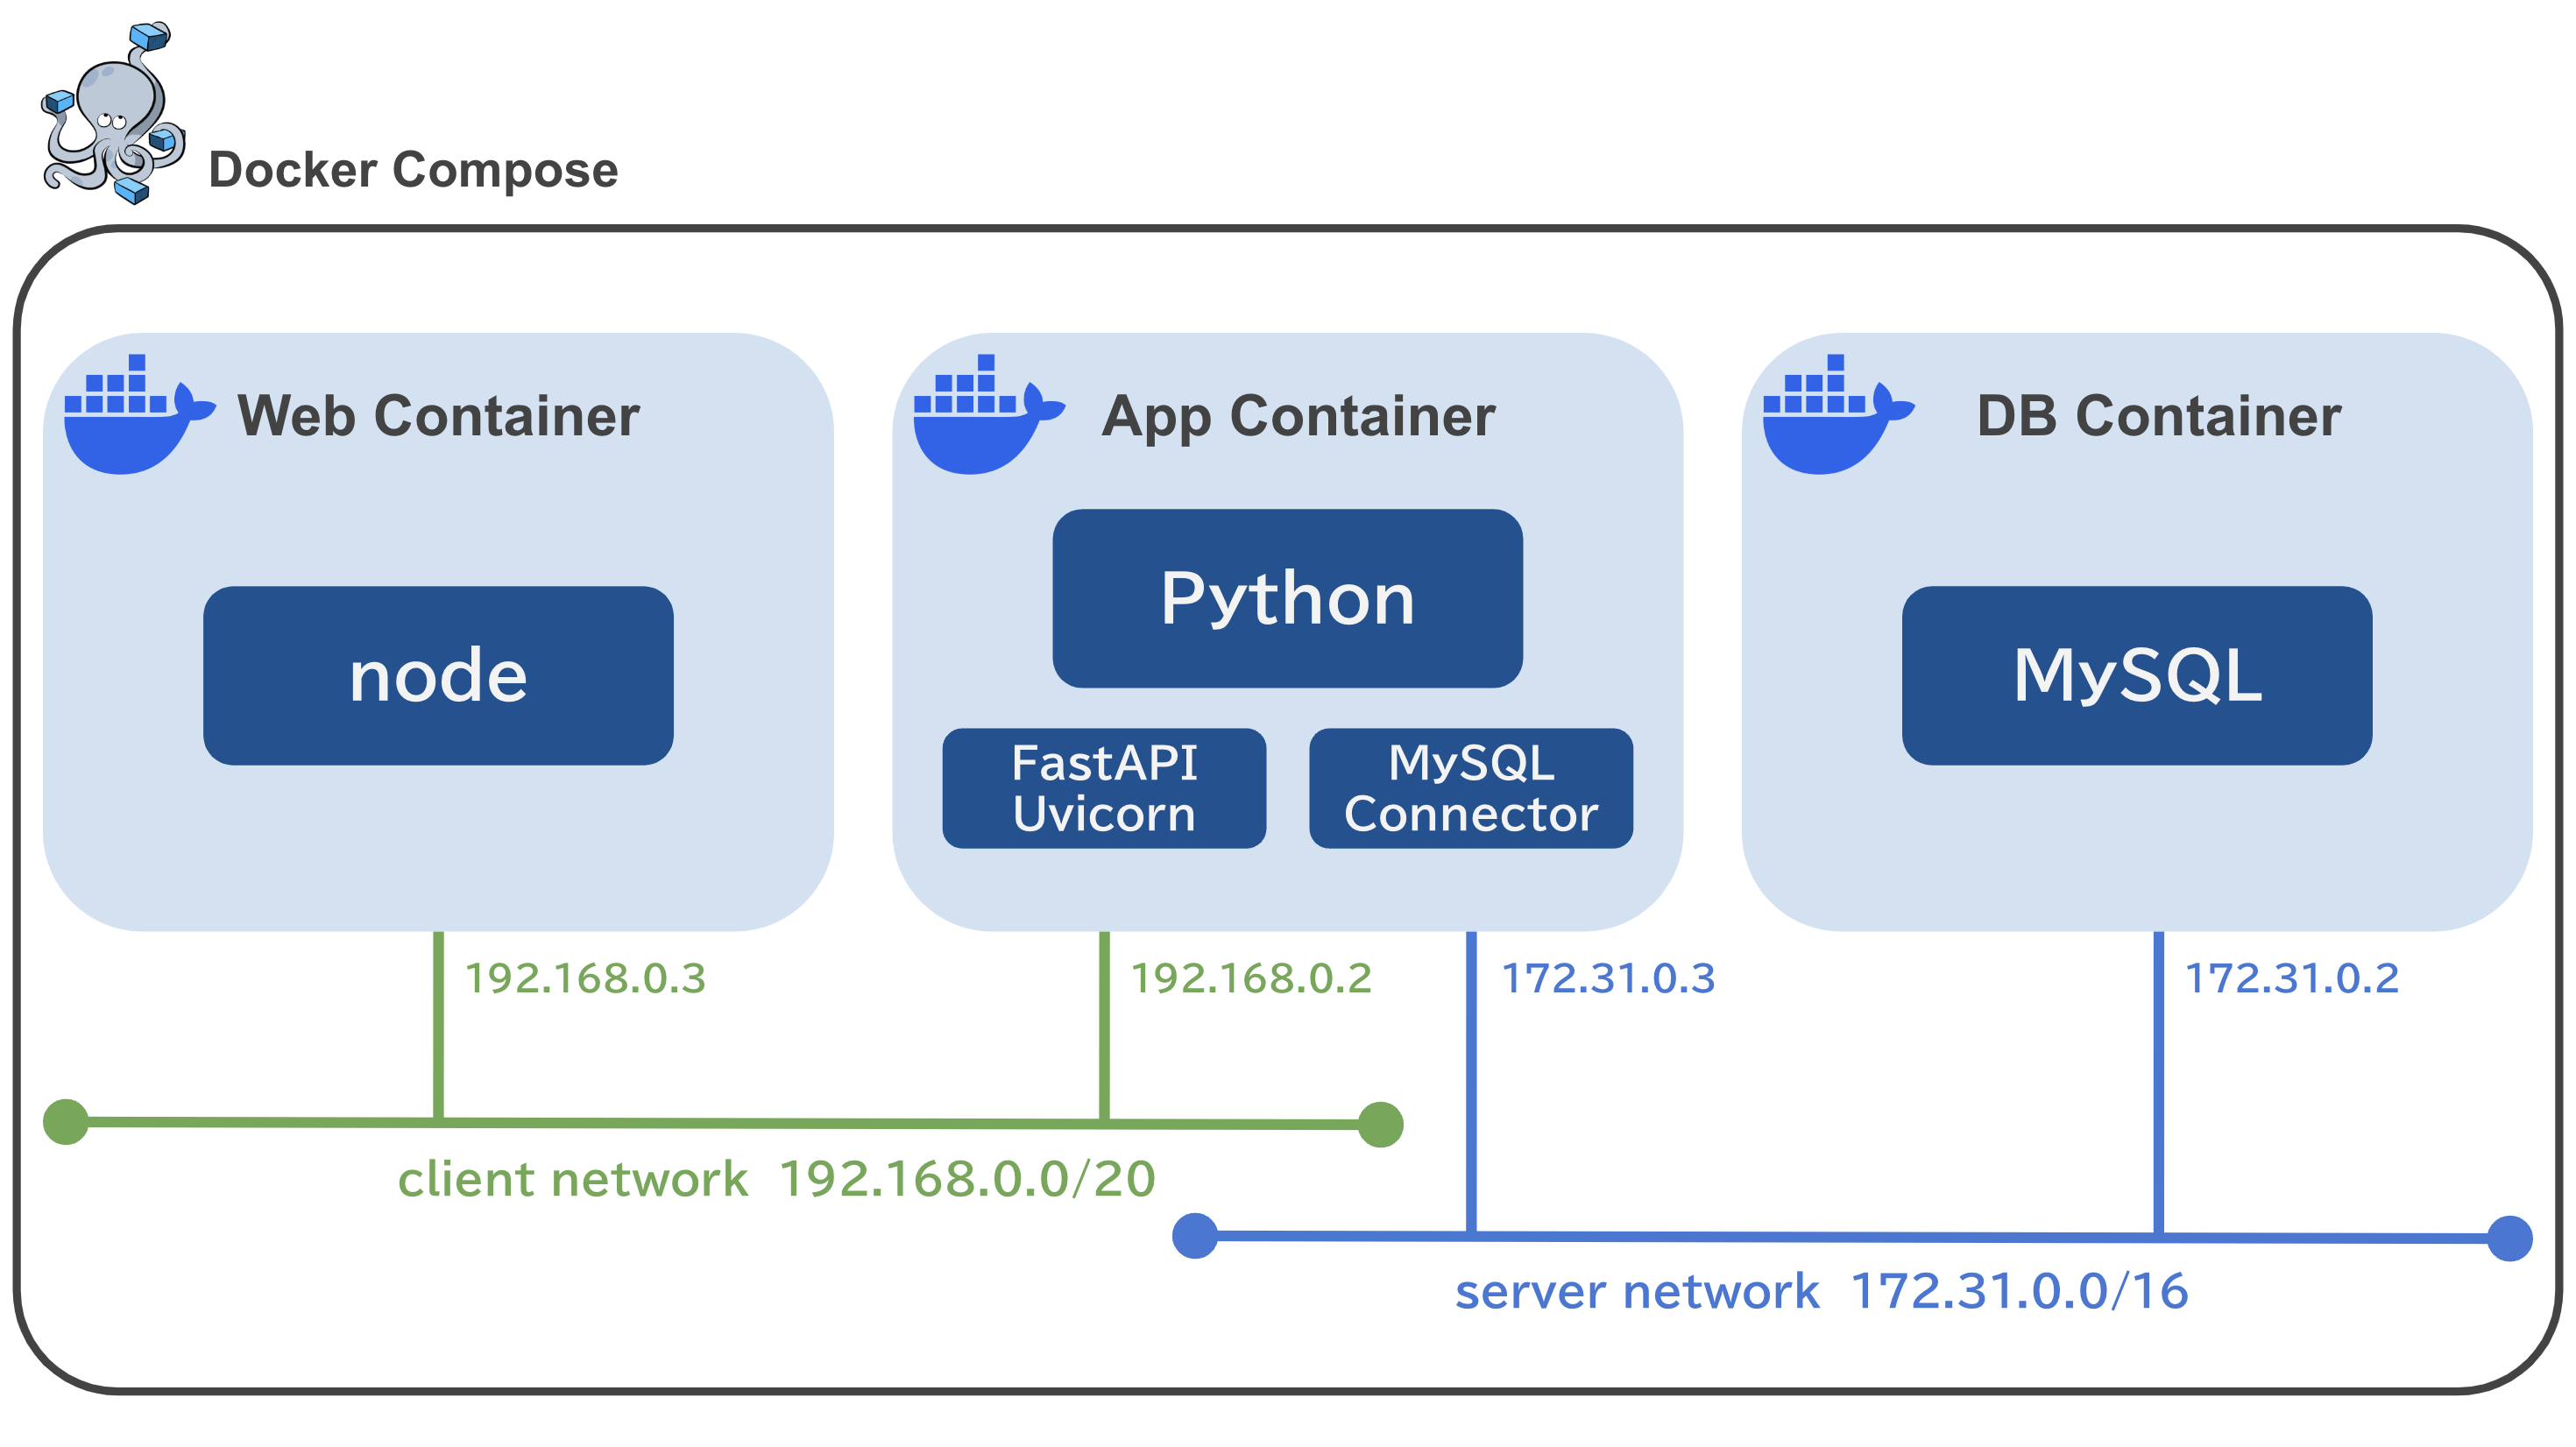Click the right green endpoint of client network
This screenshot has height=1447, width=2576.
pos(1381,1125)
